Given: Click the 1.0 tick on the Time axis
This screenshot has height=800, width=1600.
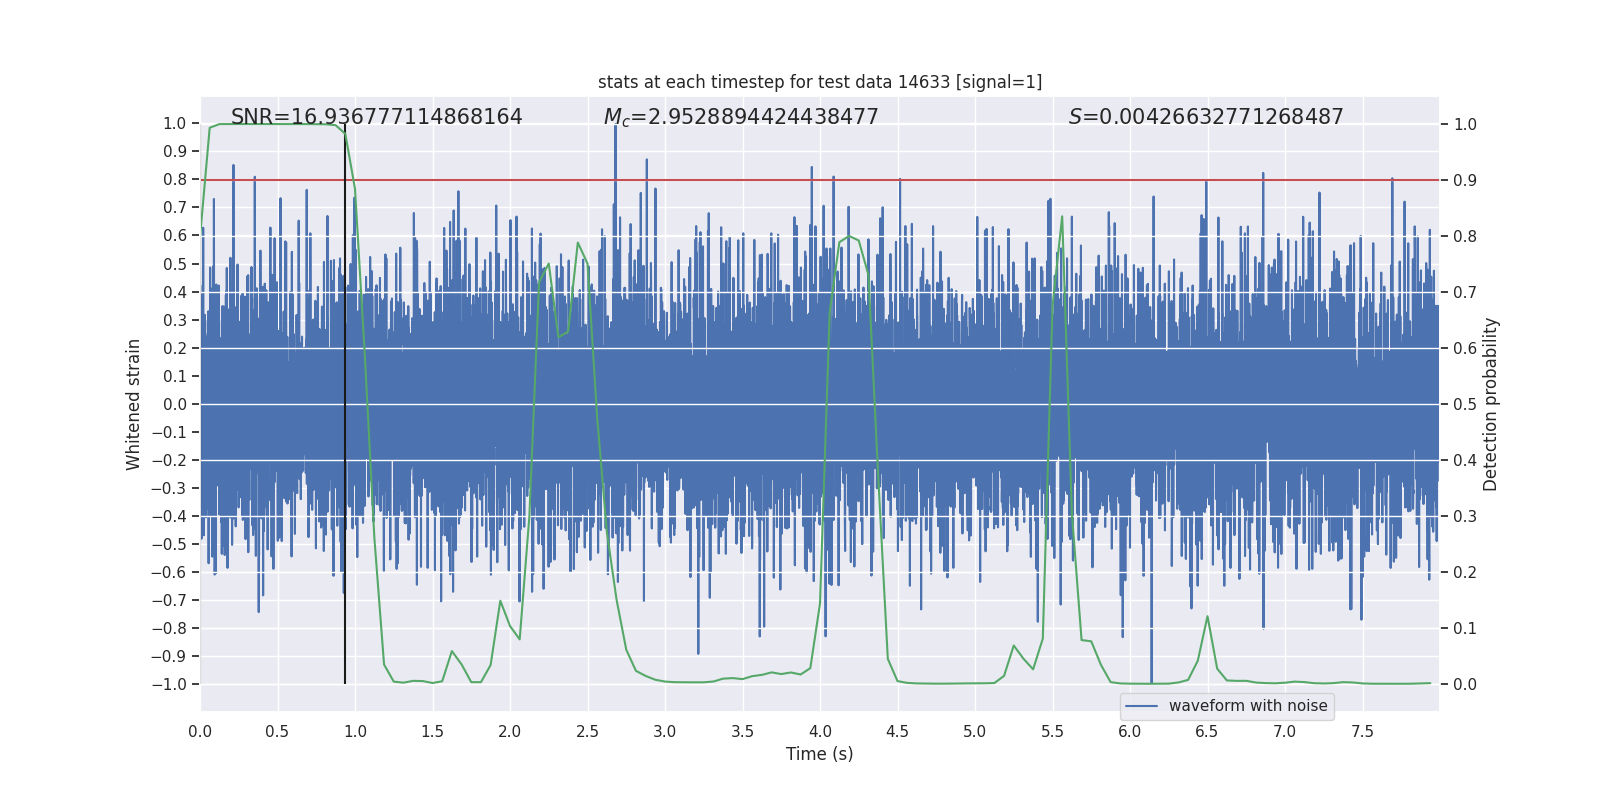Looking at the screenshot, I should point(355,731).
